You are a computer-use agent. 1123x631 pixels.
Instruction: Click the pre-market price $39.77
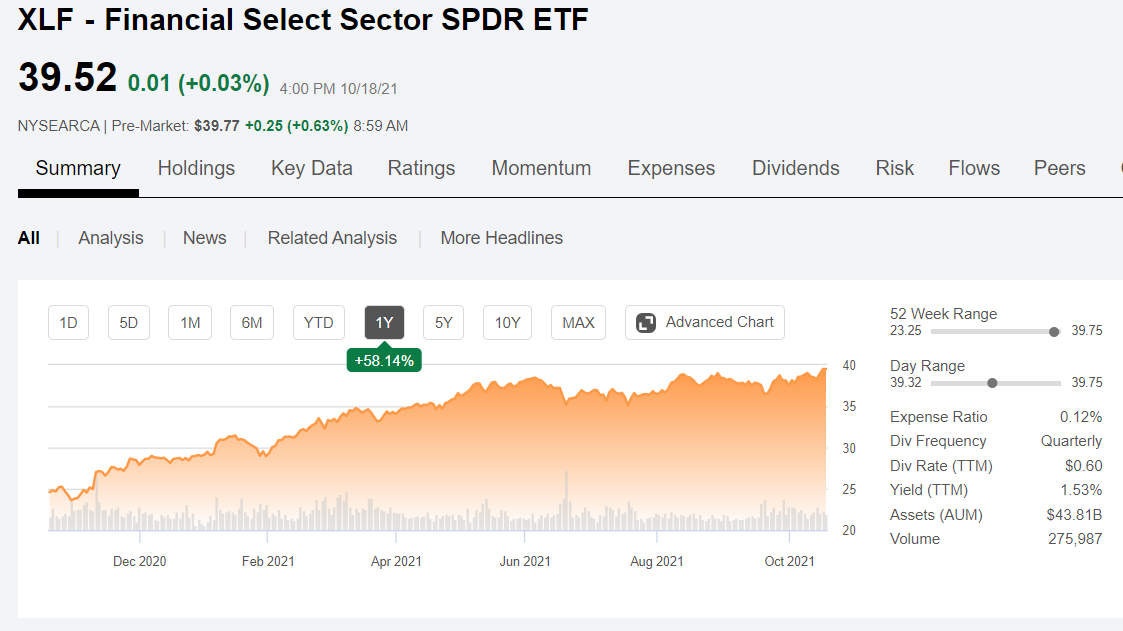216,126
